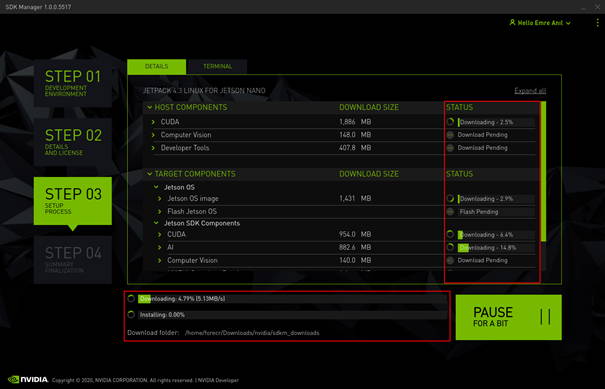This screenshot has height=389, width=605.
Task: Click the vertical three-dot menu icon
Action: (597, 23)
